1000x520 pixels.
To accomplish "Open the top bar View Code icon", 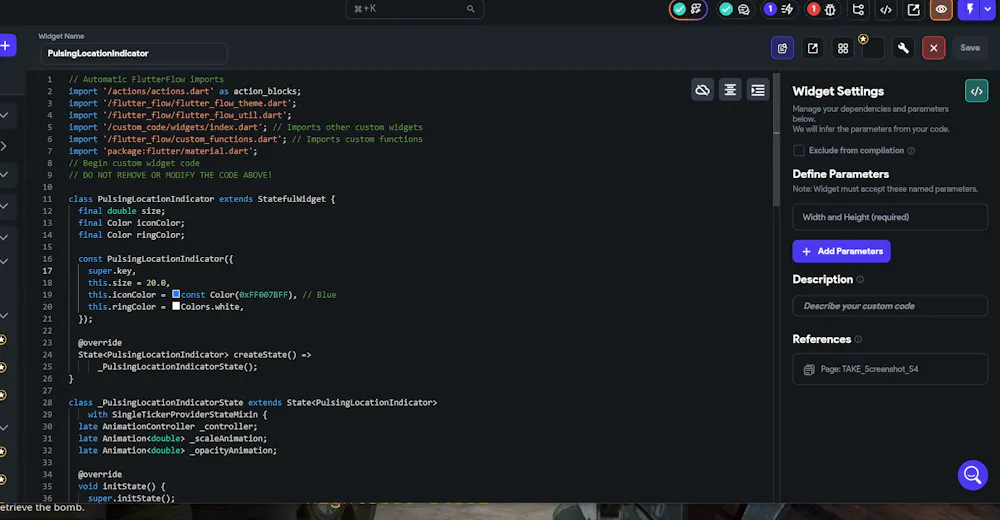I will click(x=886, y=10).
